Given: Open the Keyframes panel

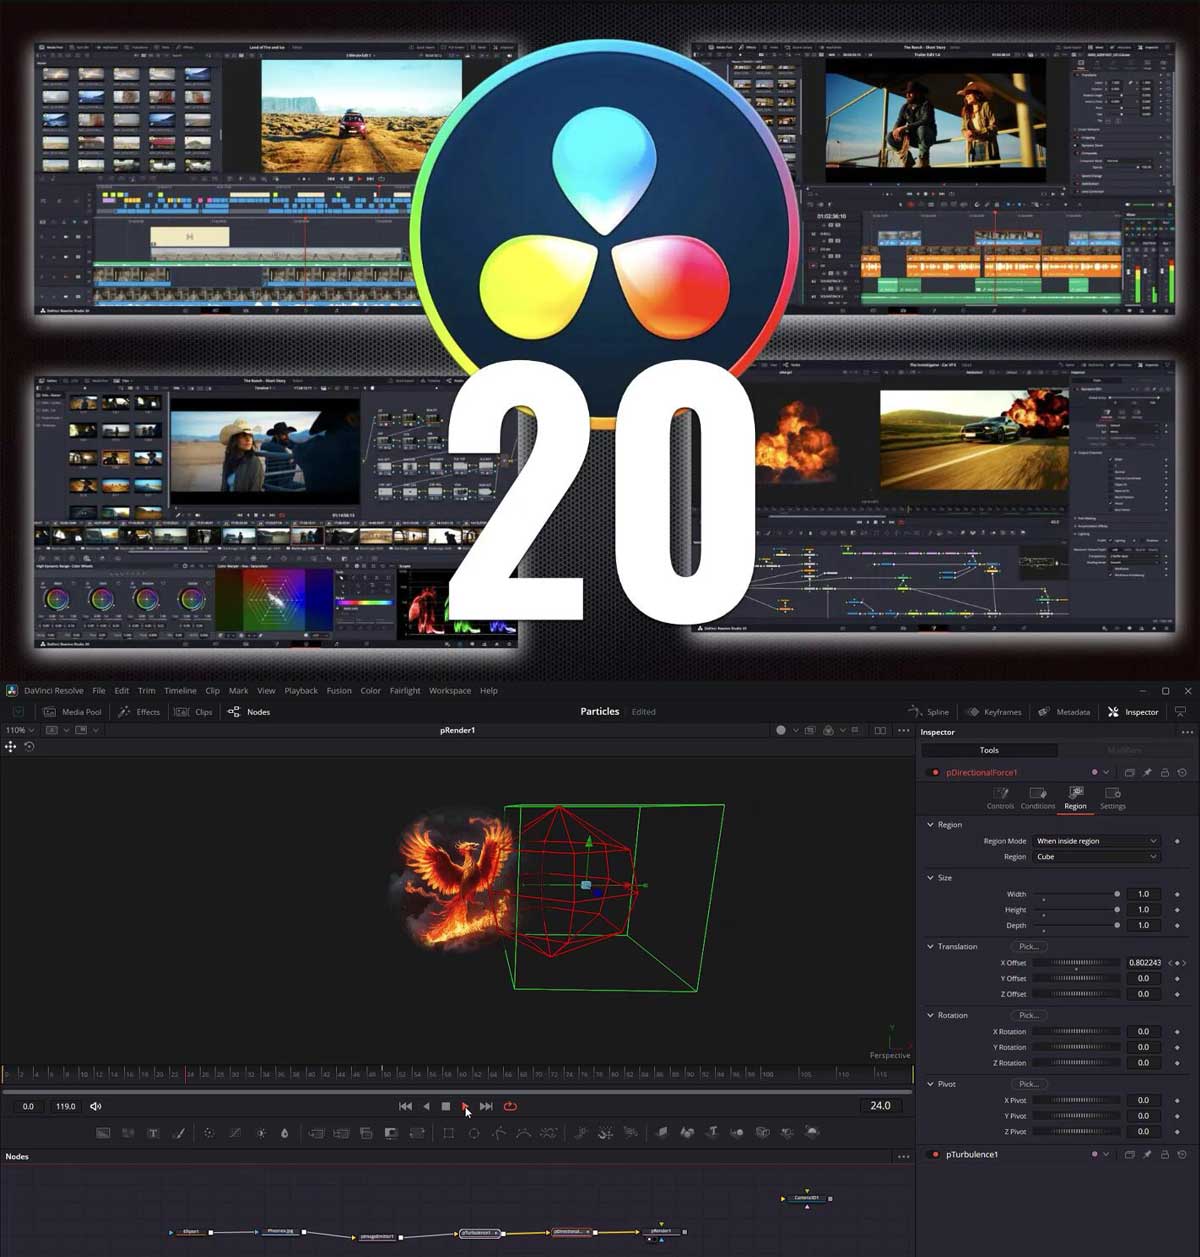Looking at the screenshot, I should (993, 712).
